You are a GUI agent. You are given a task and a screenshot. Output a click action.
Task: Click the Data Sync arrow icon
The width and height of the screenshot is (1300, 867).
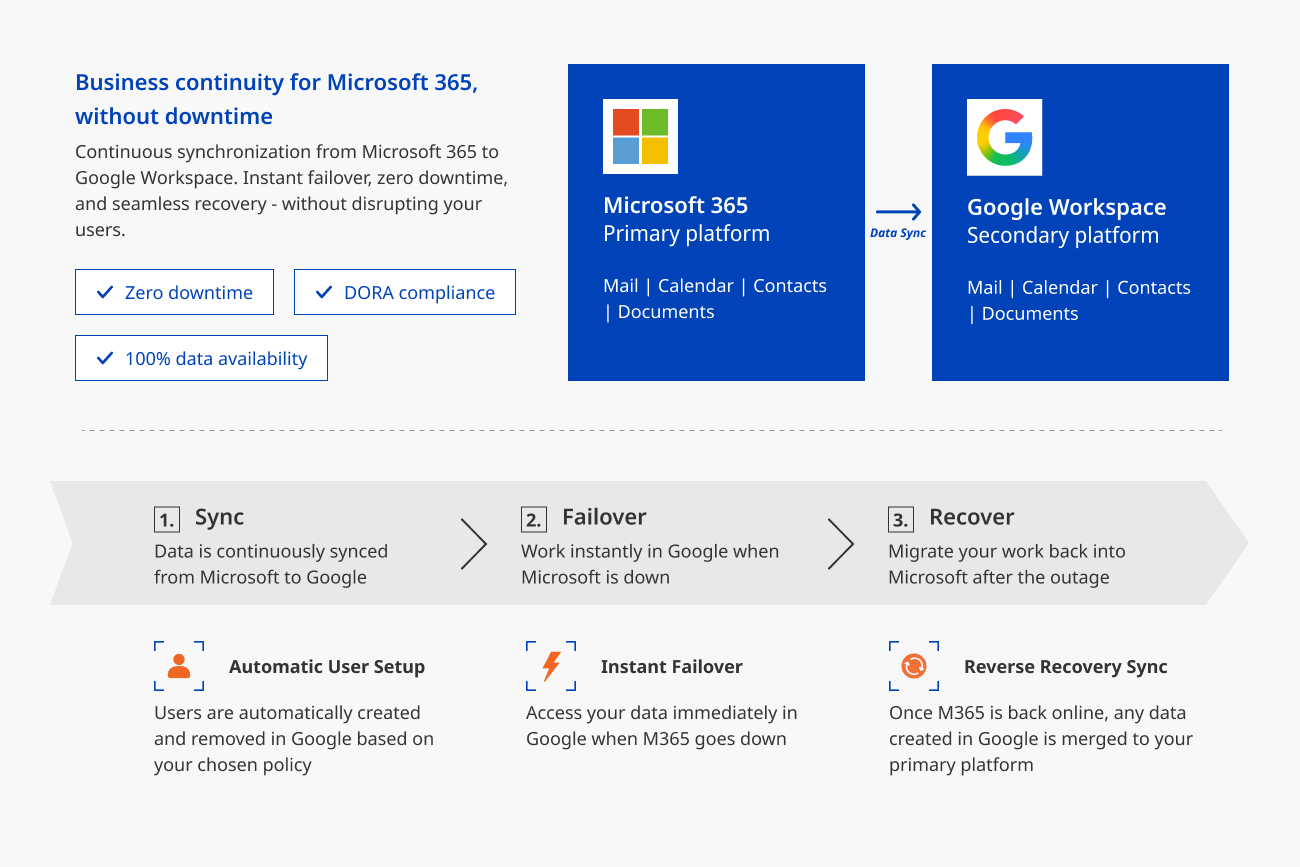click(x=899, y=212)
